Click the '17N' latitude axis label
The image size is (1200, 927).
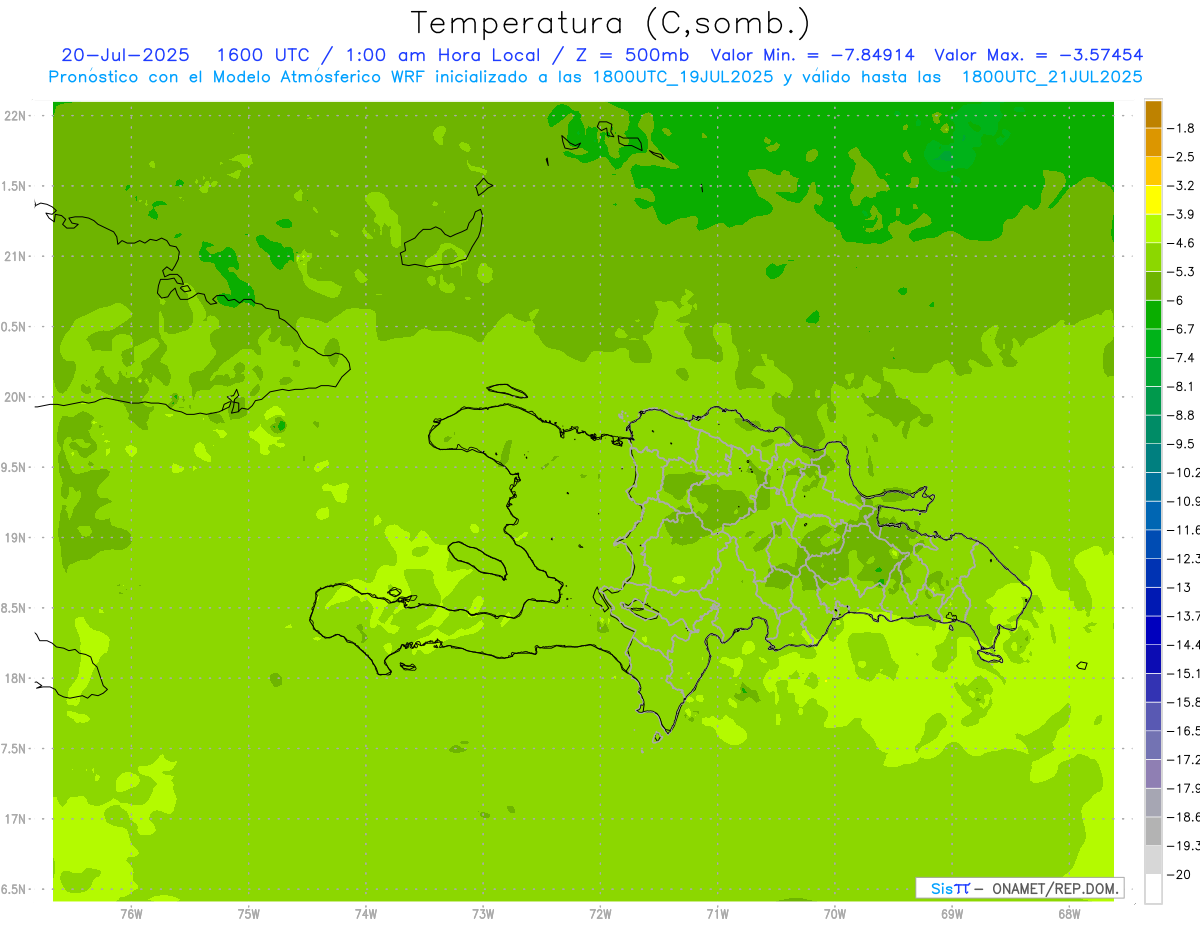click(17, 819)
